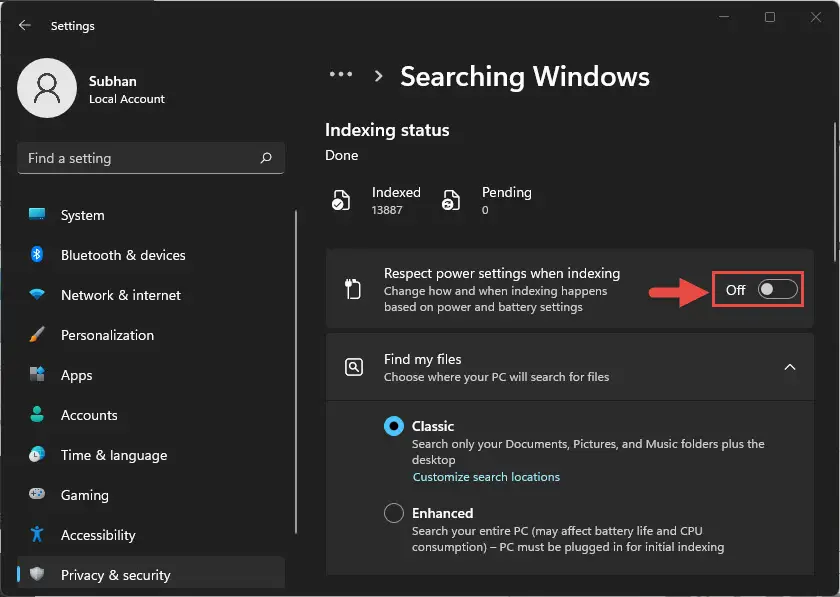
Task: Click the search magnifier icon in Find a setting
Action: click(x=266, y=158)
